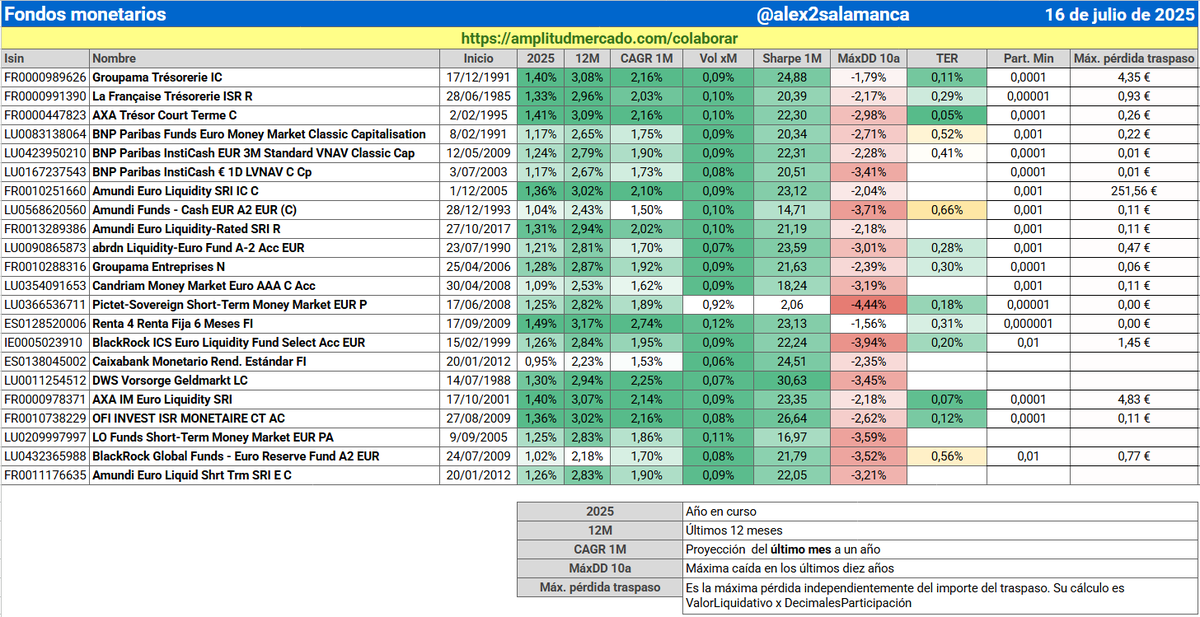Select the TER column header
The image size is (1200, 617).
pos(948,59)
